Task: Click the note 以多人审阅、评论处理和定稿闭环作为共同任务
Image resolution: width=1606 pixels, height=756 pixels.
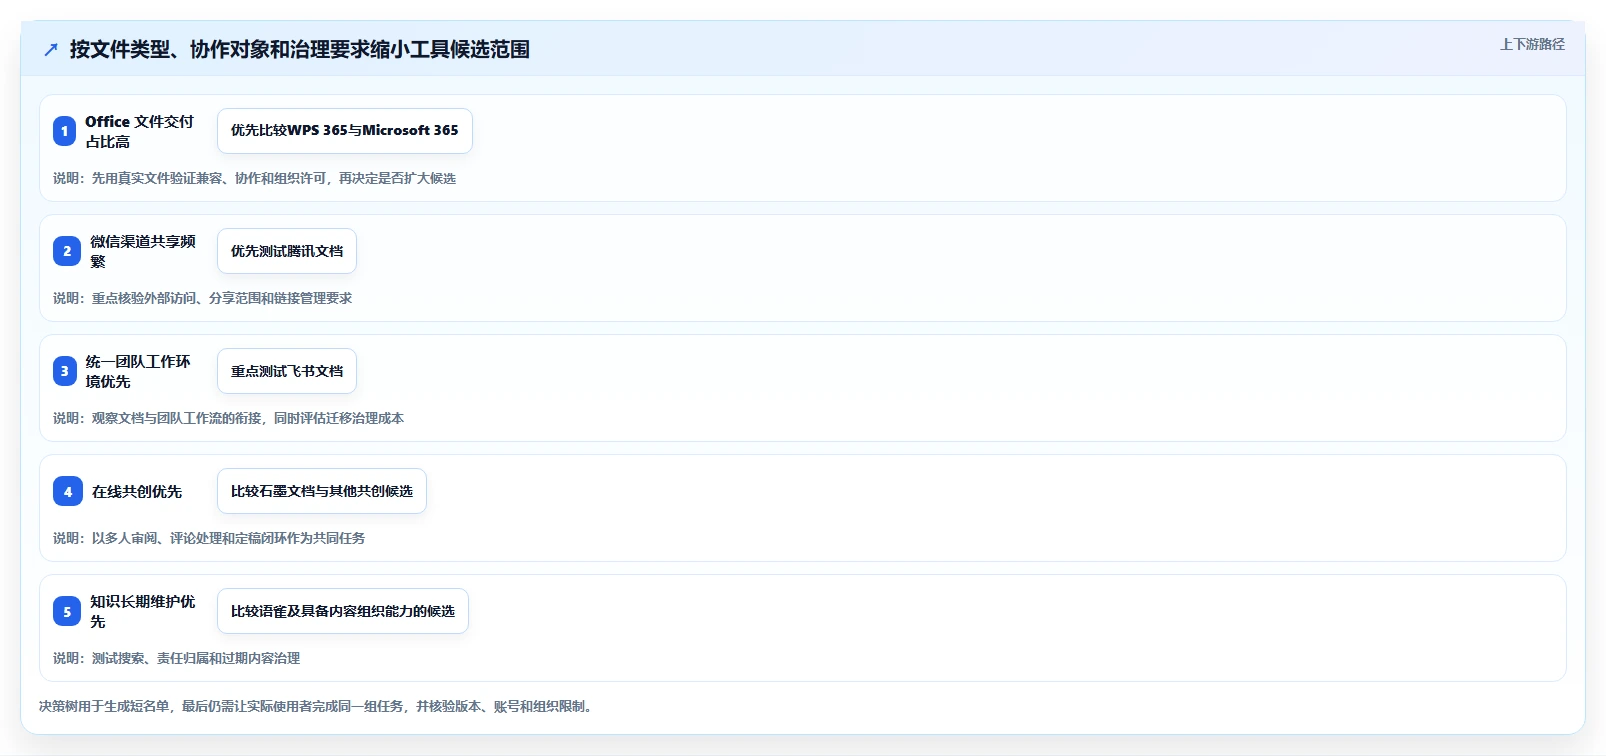Action: pos(228,538)
